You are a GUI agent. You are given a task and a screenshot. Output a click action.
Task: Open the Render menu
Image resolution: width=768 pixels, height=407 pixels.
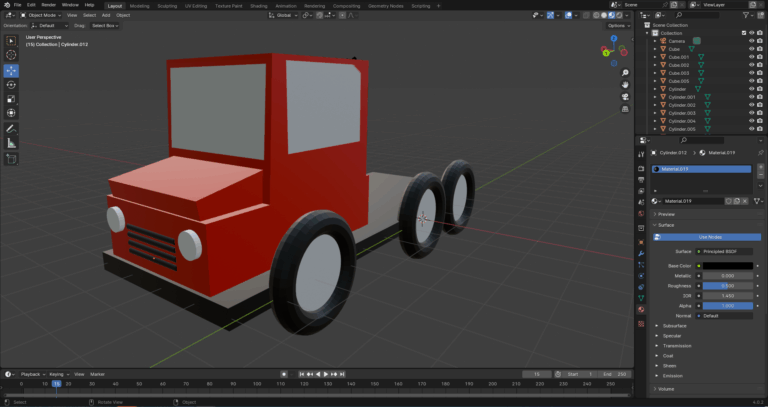[48, 5]
